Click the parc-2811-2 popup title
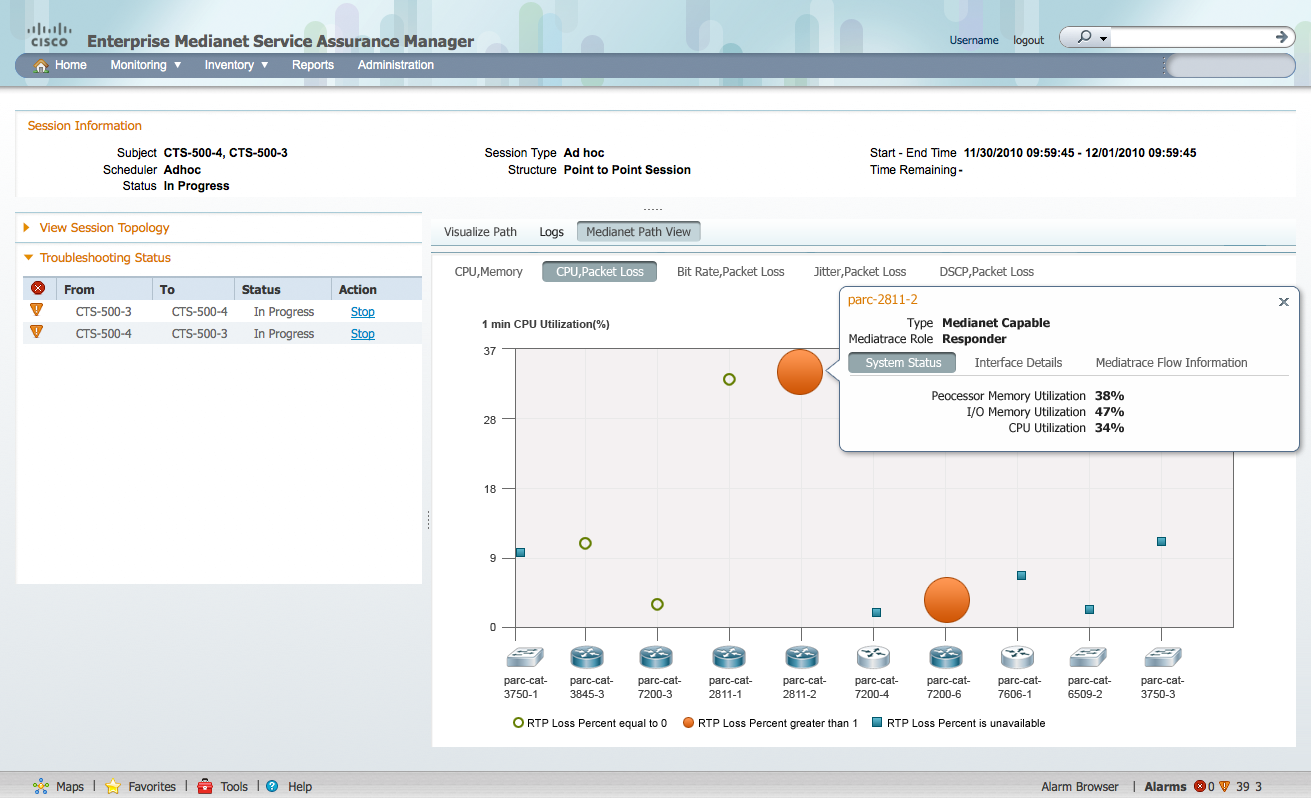The image size is (1311, 798). tap(883, 299)
